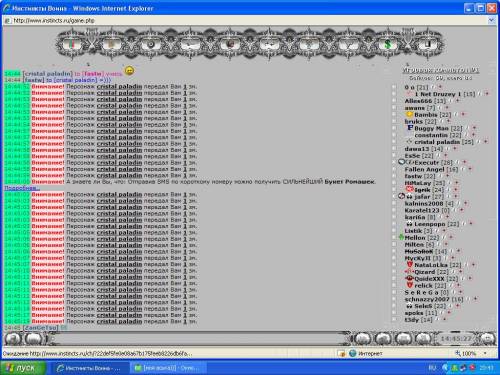This screenshot has height=375, width=500.
Task: Click the green dollar sign menu icon
Action: tap(387, 44)
